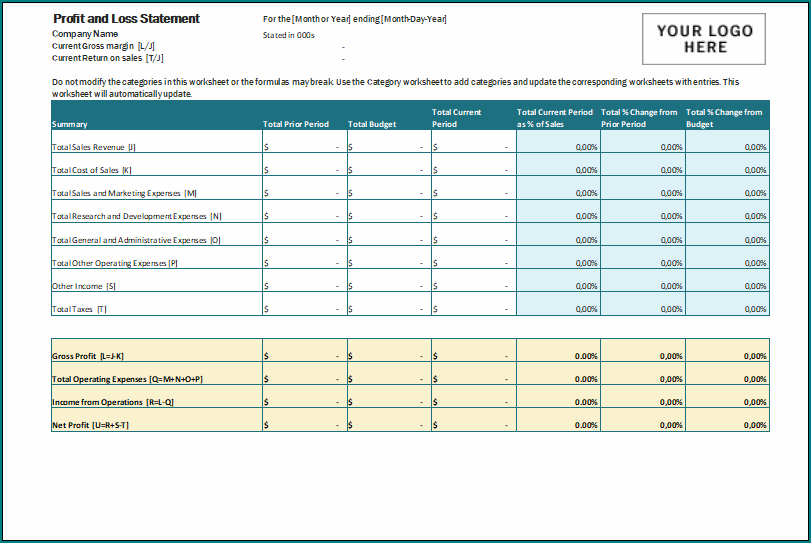Click Total Current Period as % of Sales header
Screen dimensions: 811x543
(x=554, y=118)
